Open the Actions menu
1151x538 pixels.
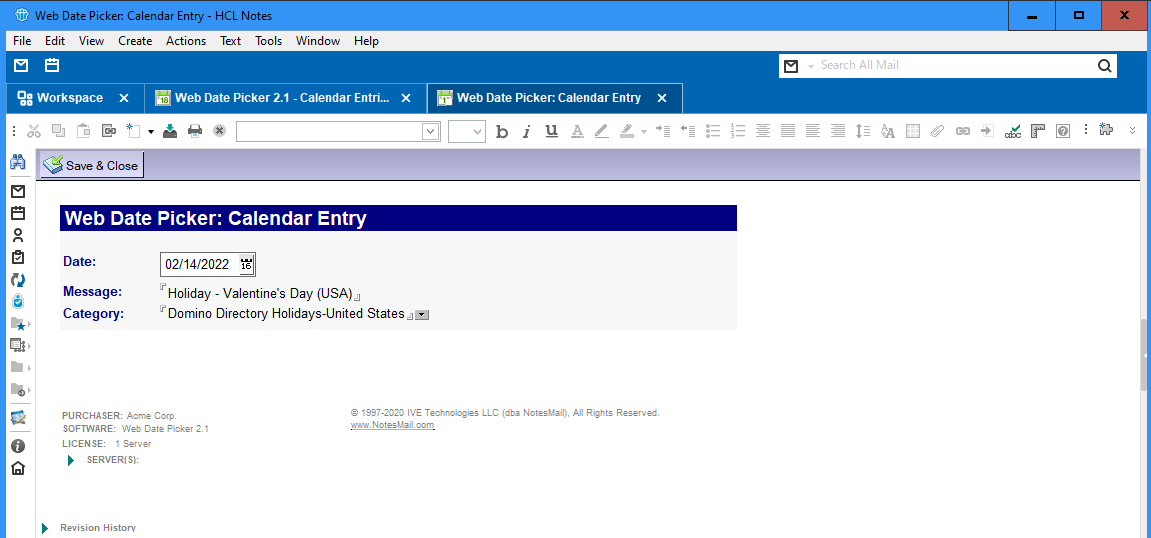point(185,41)
